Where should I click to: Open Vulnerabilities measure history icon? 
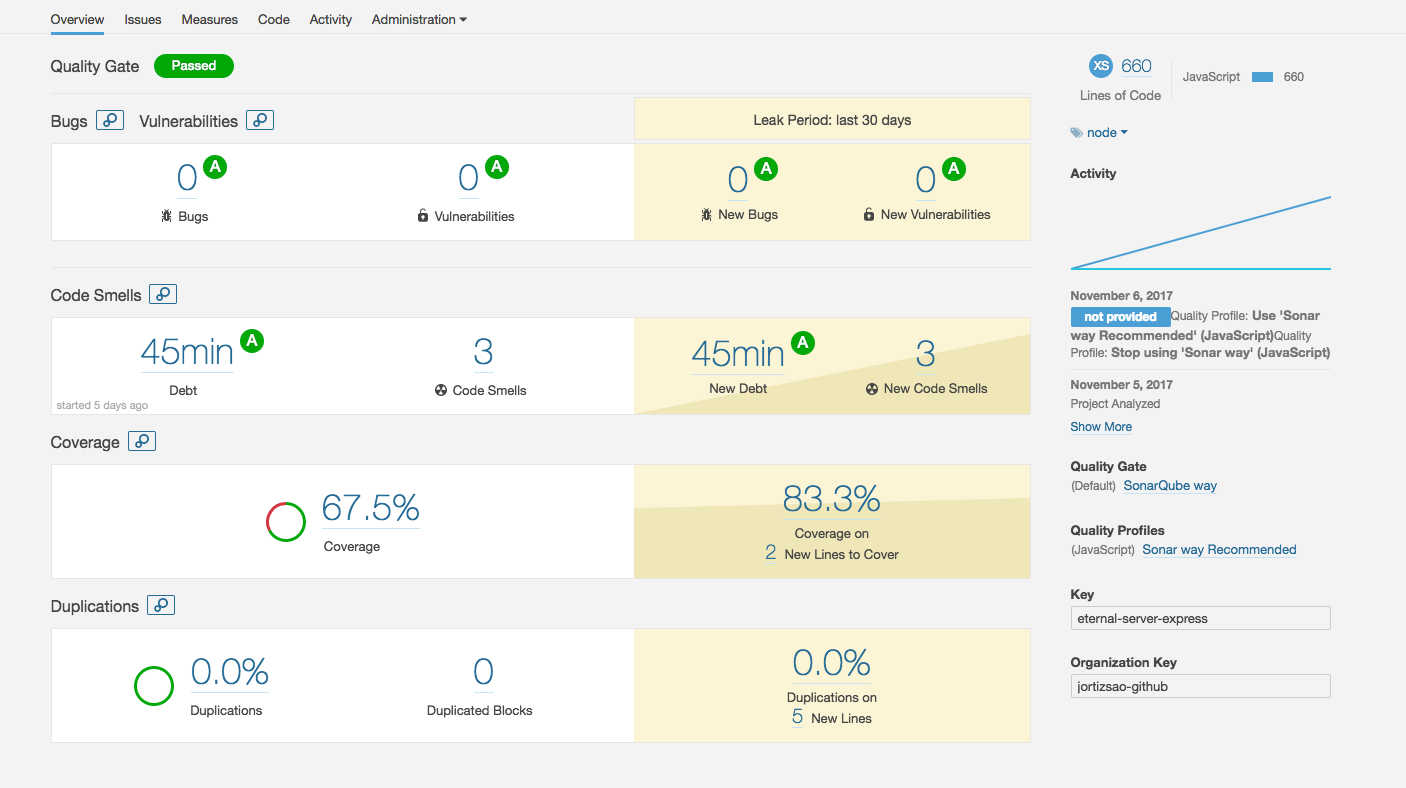pyautogui.click(x=260, y=120)
